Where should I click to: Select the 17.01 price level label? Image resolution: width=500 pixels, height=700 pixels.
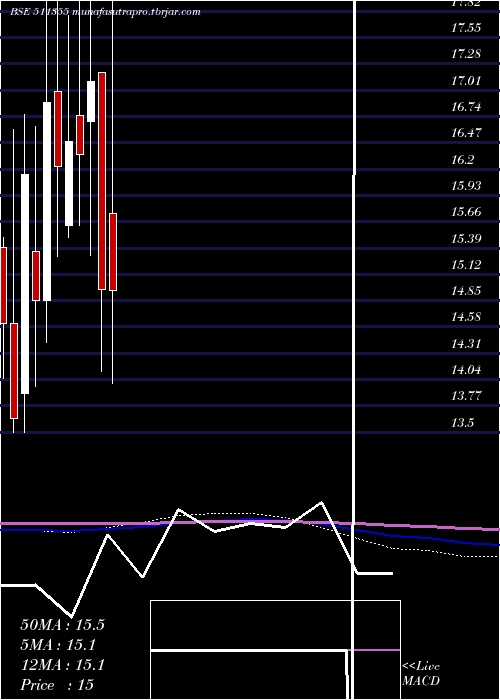[x=466, y=81]
